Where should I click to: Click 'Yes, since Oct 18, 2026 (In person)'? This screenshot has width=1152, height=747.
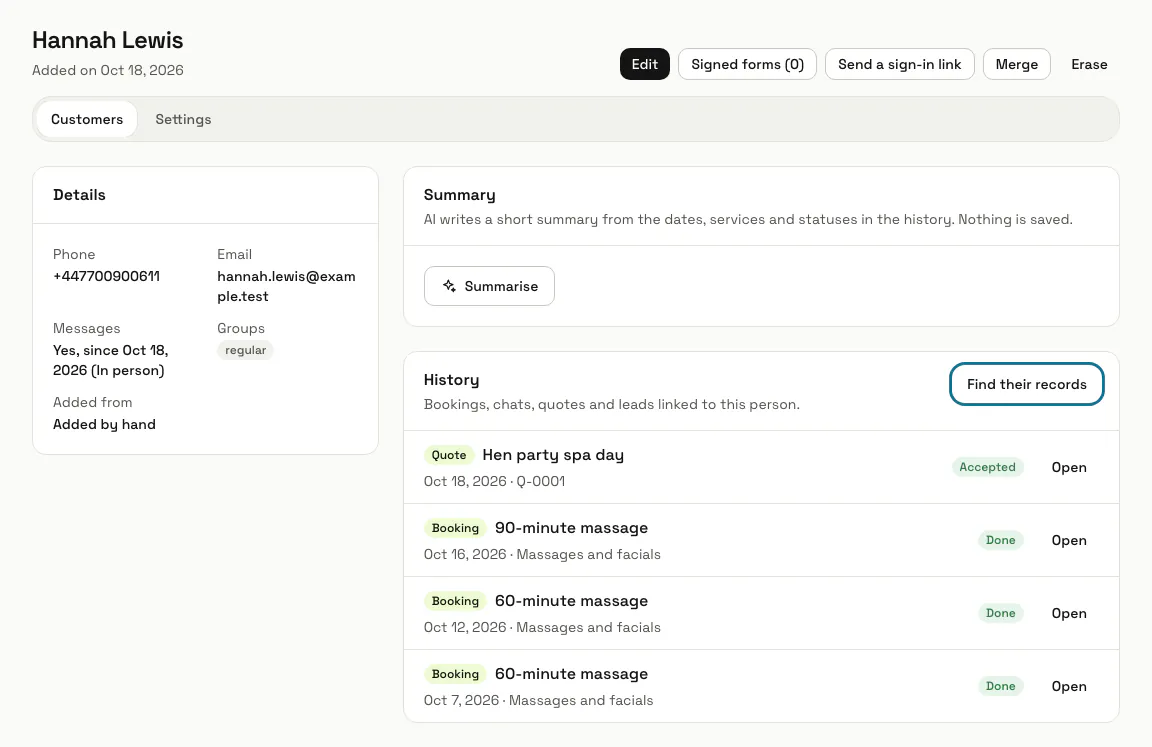[110, 360]
